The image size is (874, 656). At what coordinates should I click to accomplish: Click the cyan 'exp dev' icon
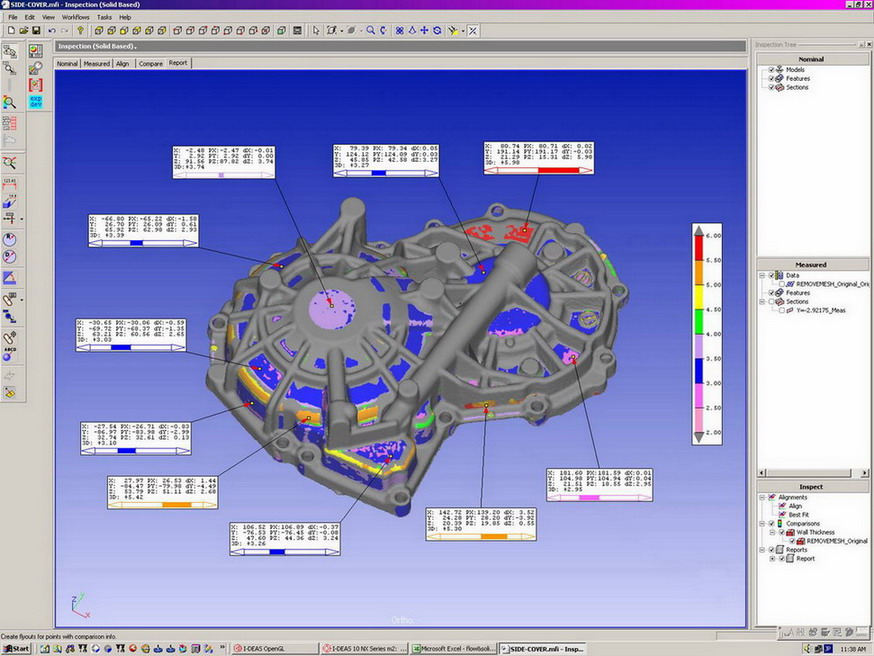tap(36, 101)
